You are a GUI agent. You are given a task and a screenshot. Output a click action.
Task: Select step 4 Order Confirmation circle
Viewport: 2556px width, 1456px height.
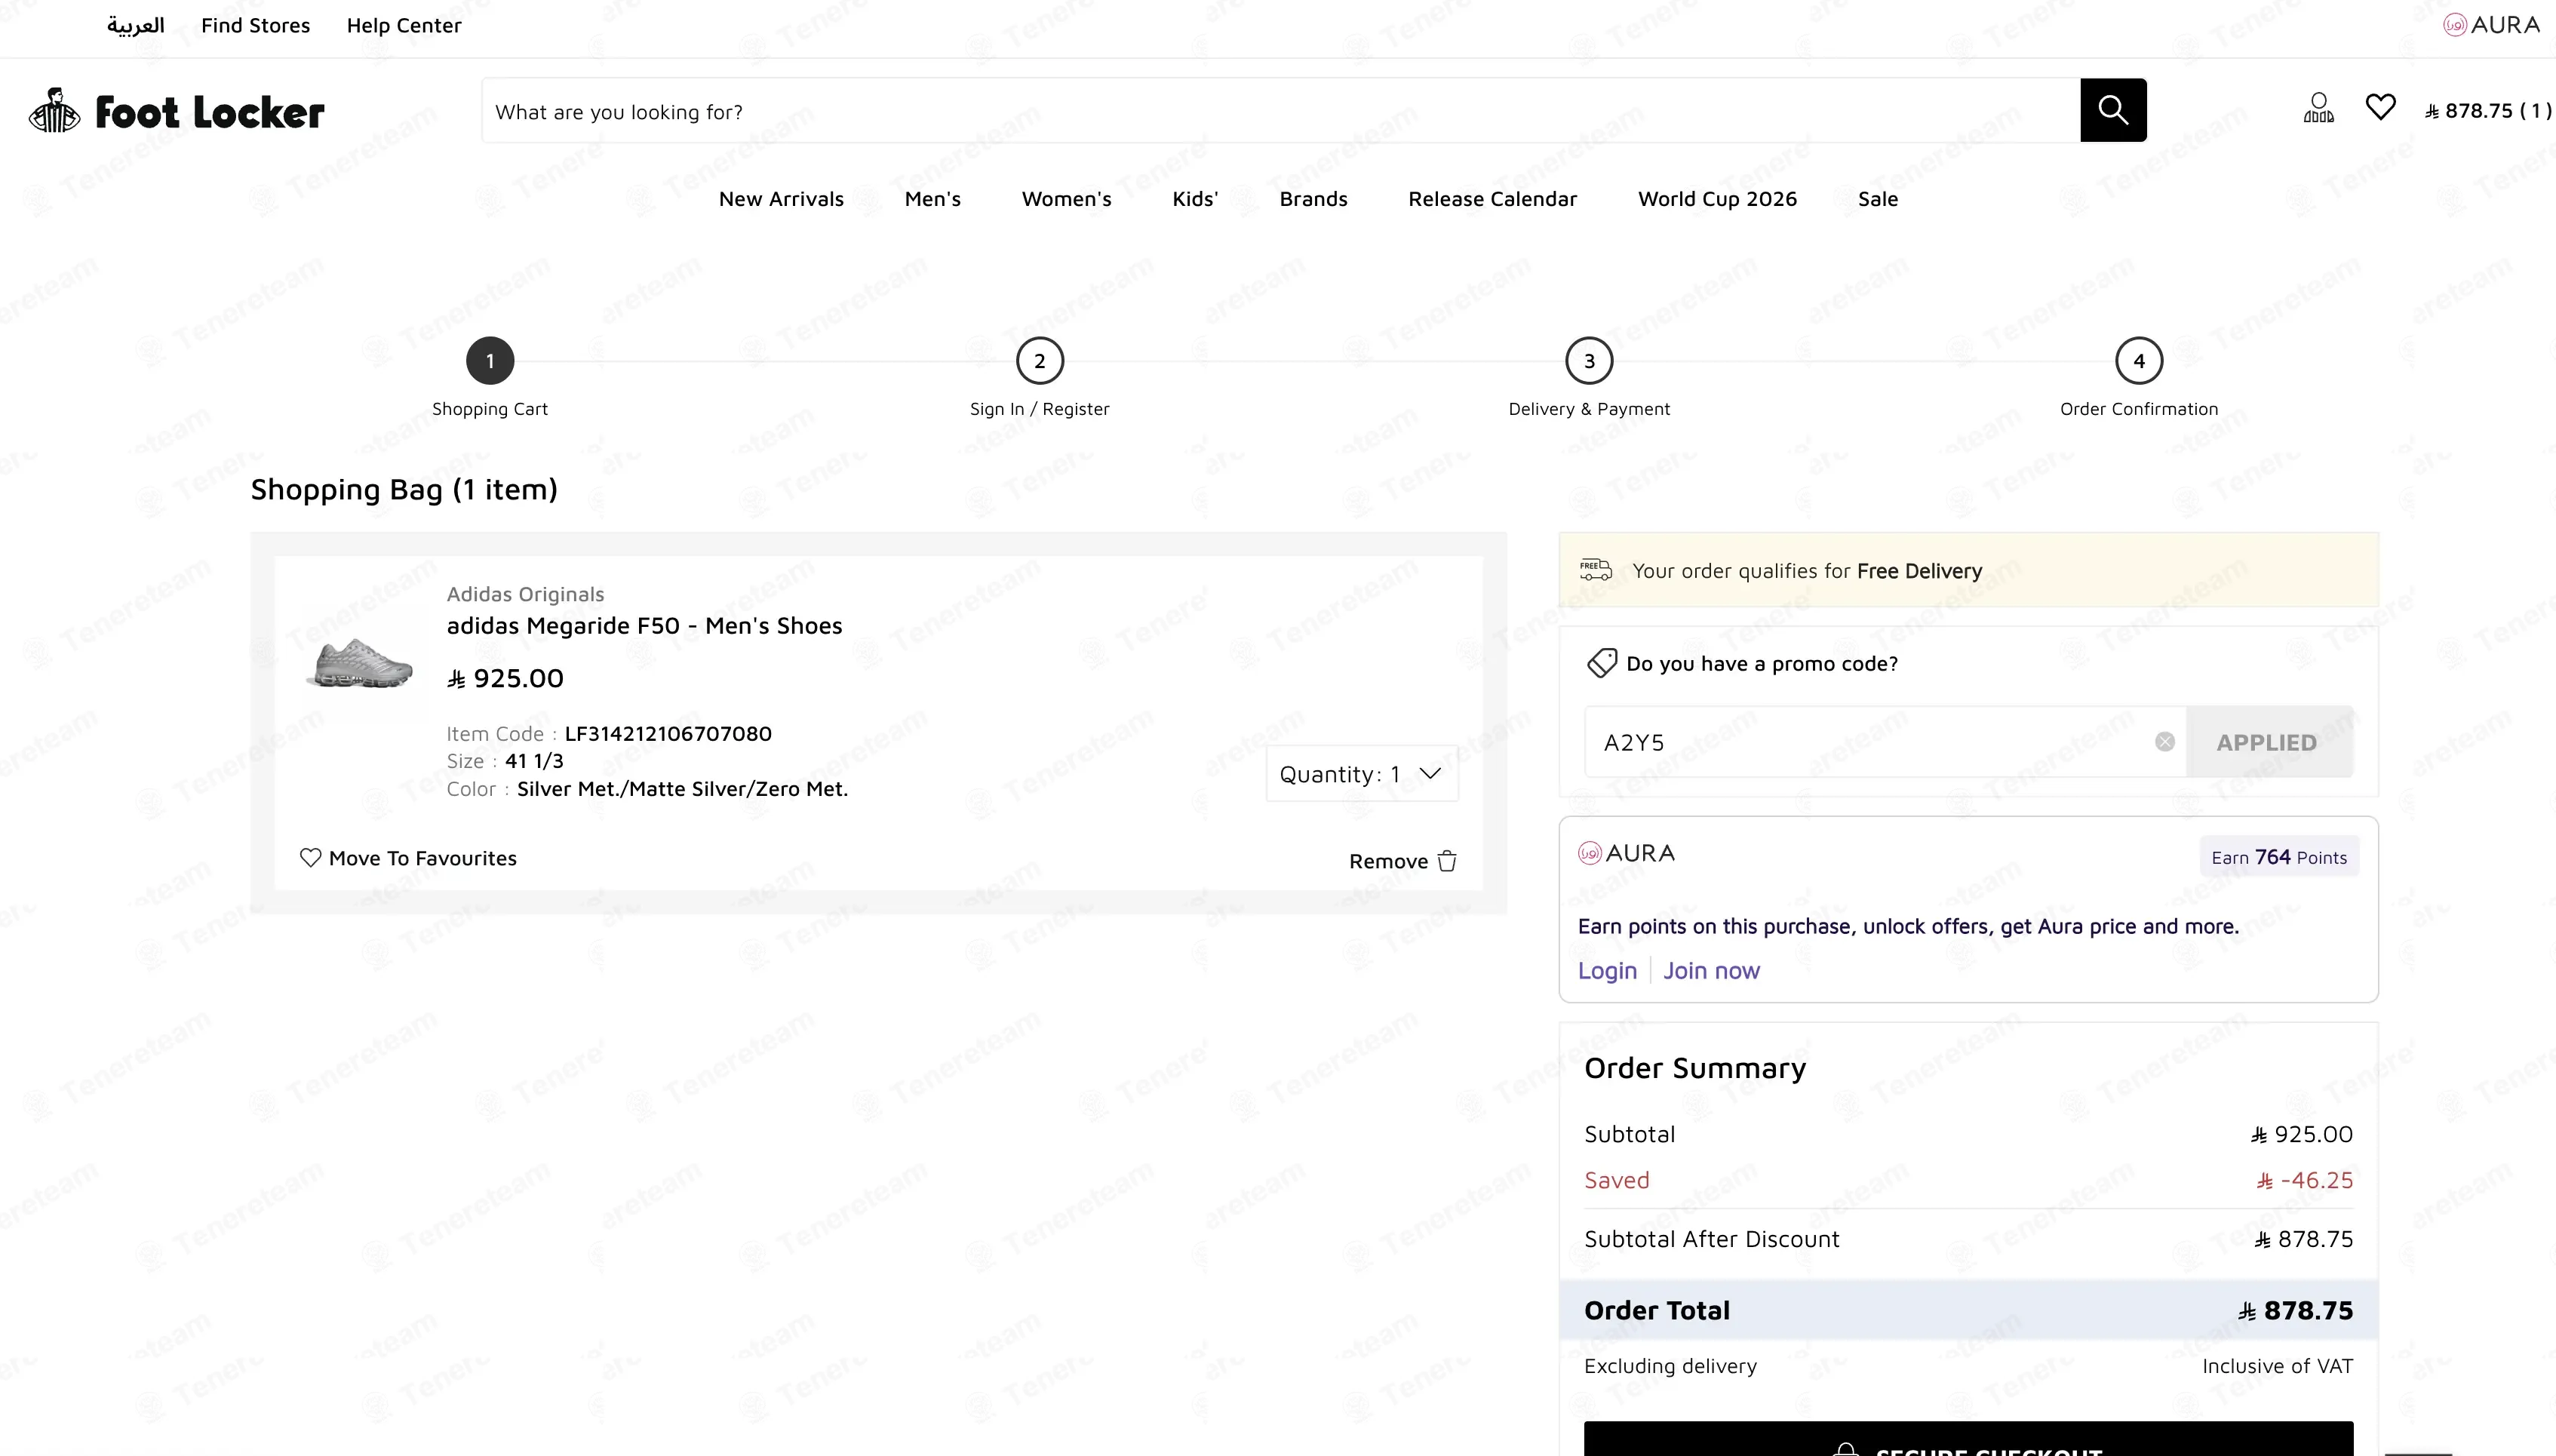(x=2139, y=361)
